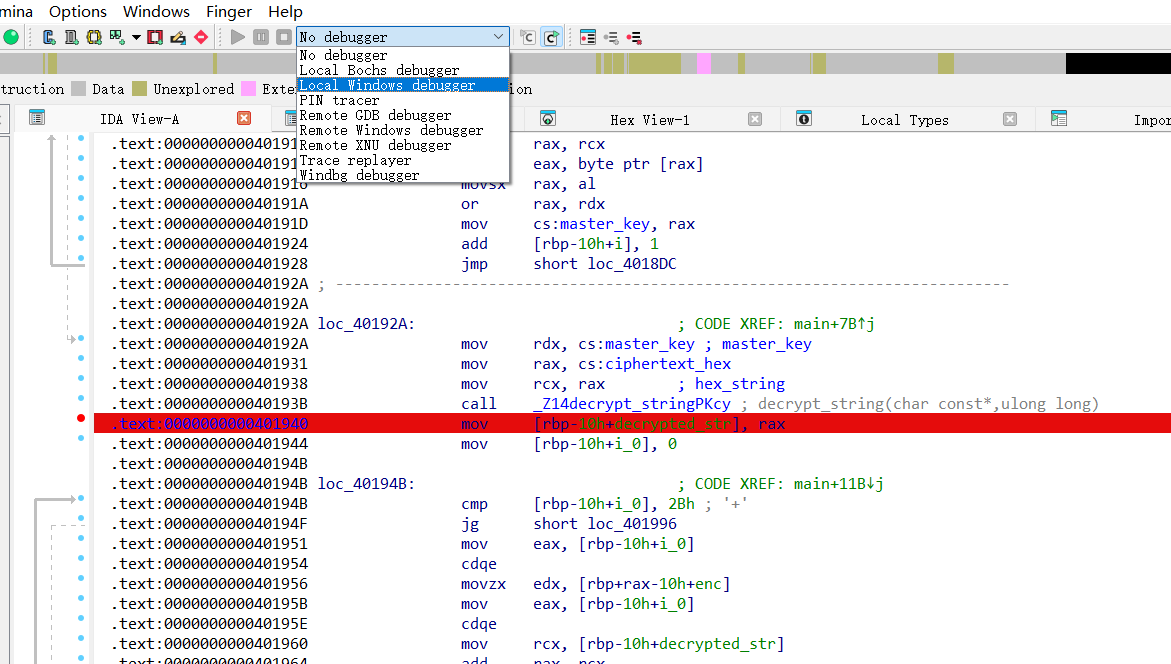This screenshot has height=664, width=1171.
Task: Click the green status indicator on toolbar left
Action: (x=12, y=36)
